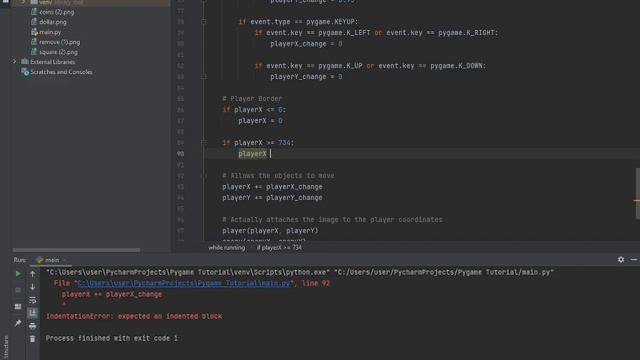This screenshot has height=360, width=640.
Task: Hide the Run tool window
Action: [634, 260]
